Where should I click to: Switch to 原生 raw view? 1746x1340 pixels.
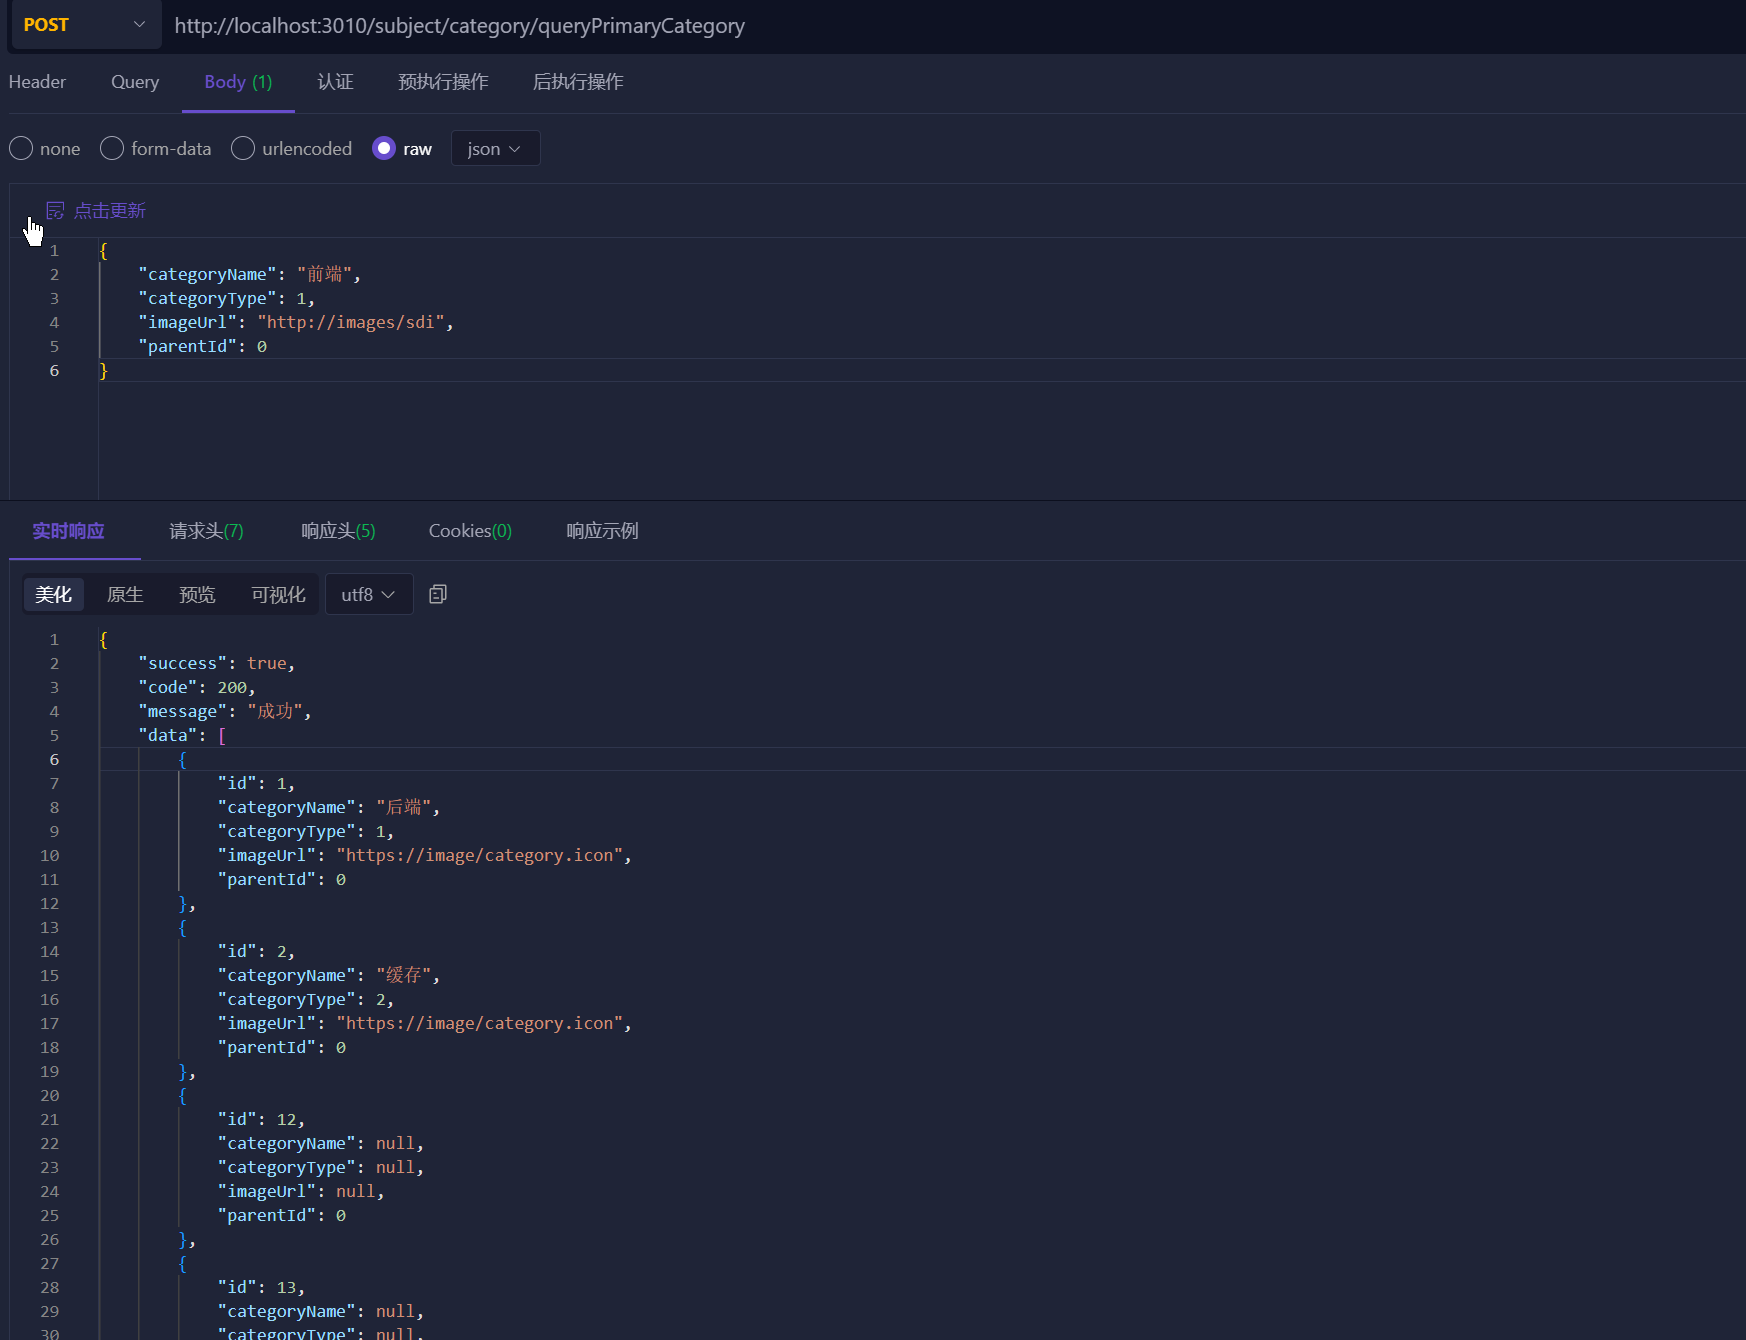pyautogui.click(x=125, y=595)
